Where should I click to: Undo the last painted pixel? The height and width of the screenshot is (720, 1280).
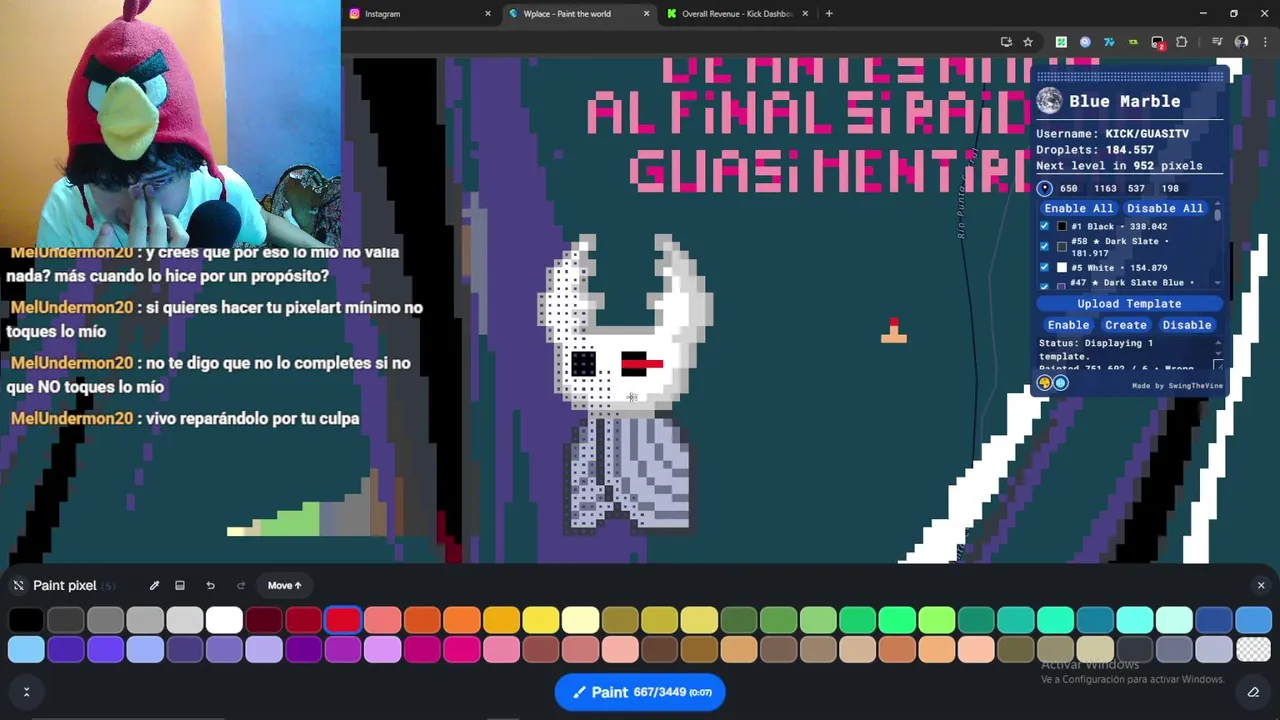[x=210, y=586]
